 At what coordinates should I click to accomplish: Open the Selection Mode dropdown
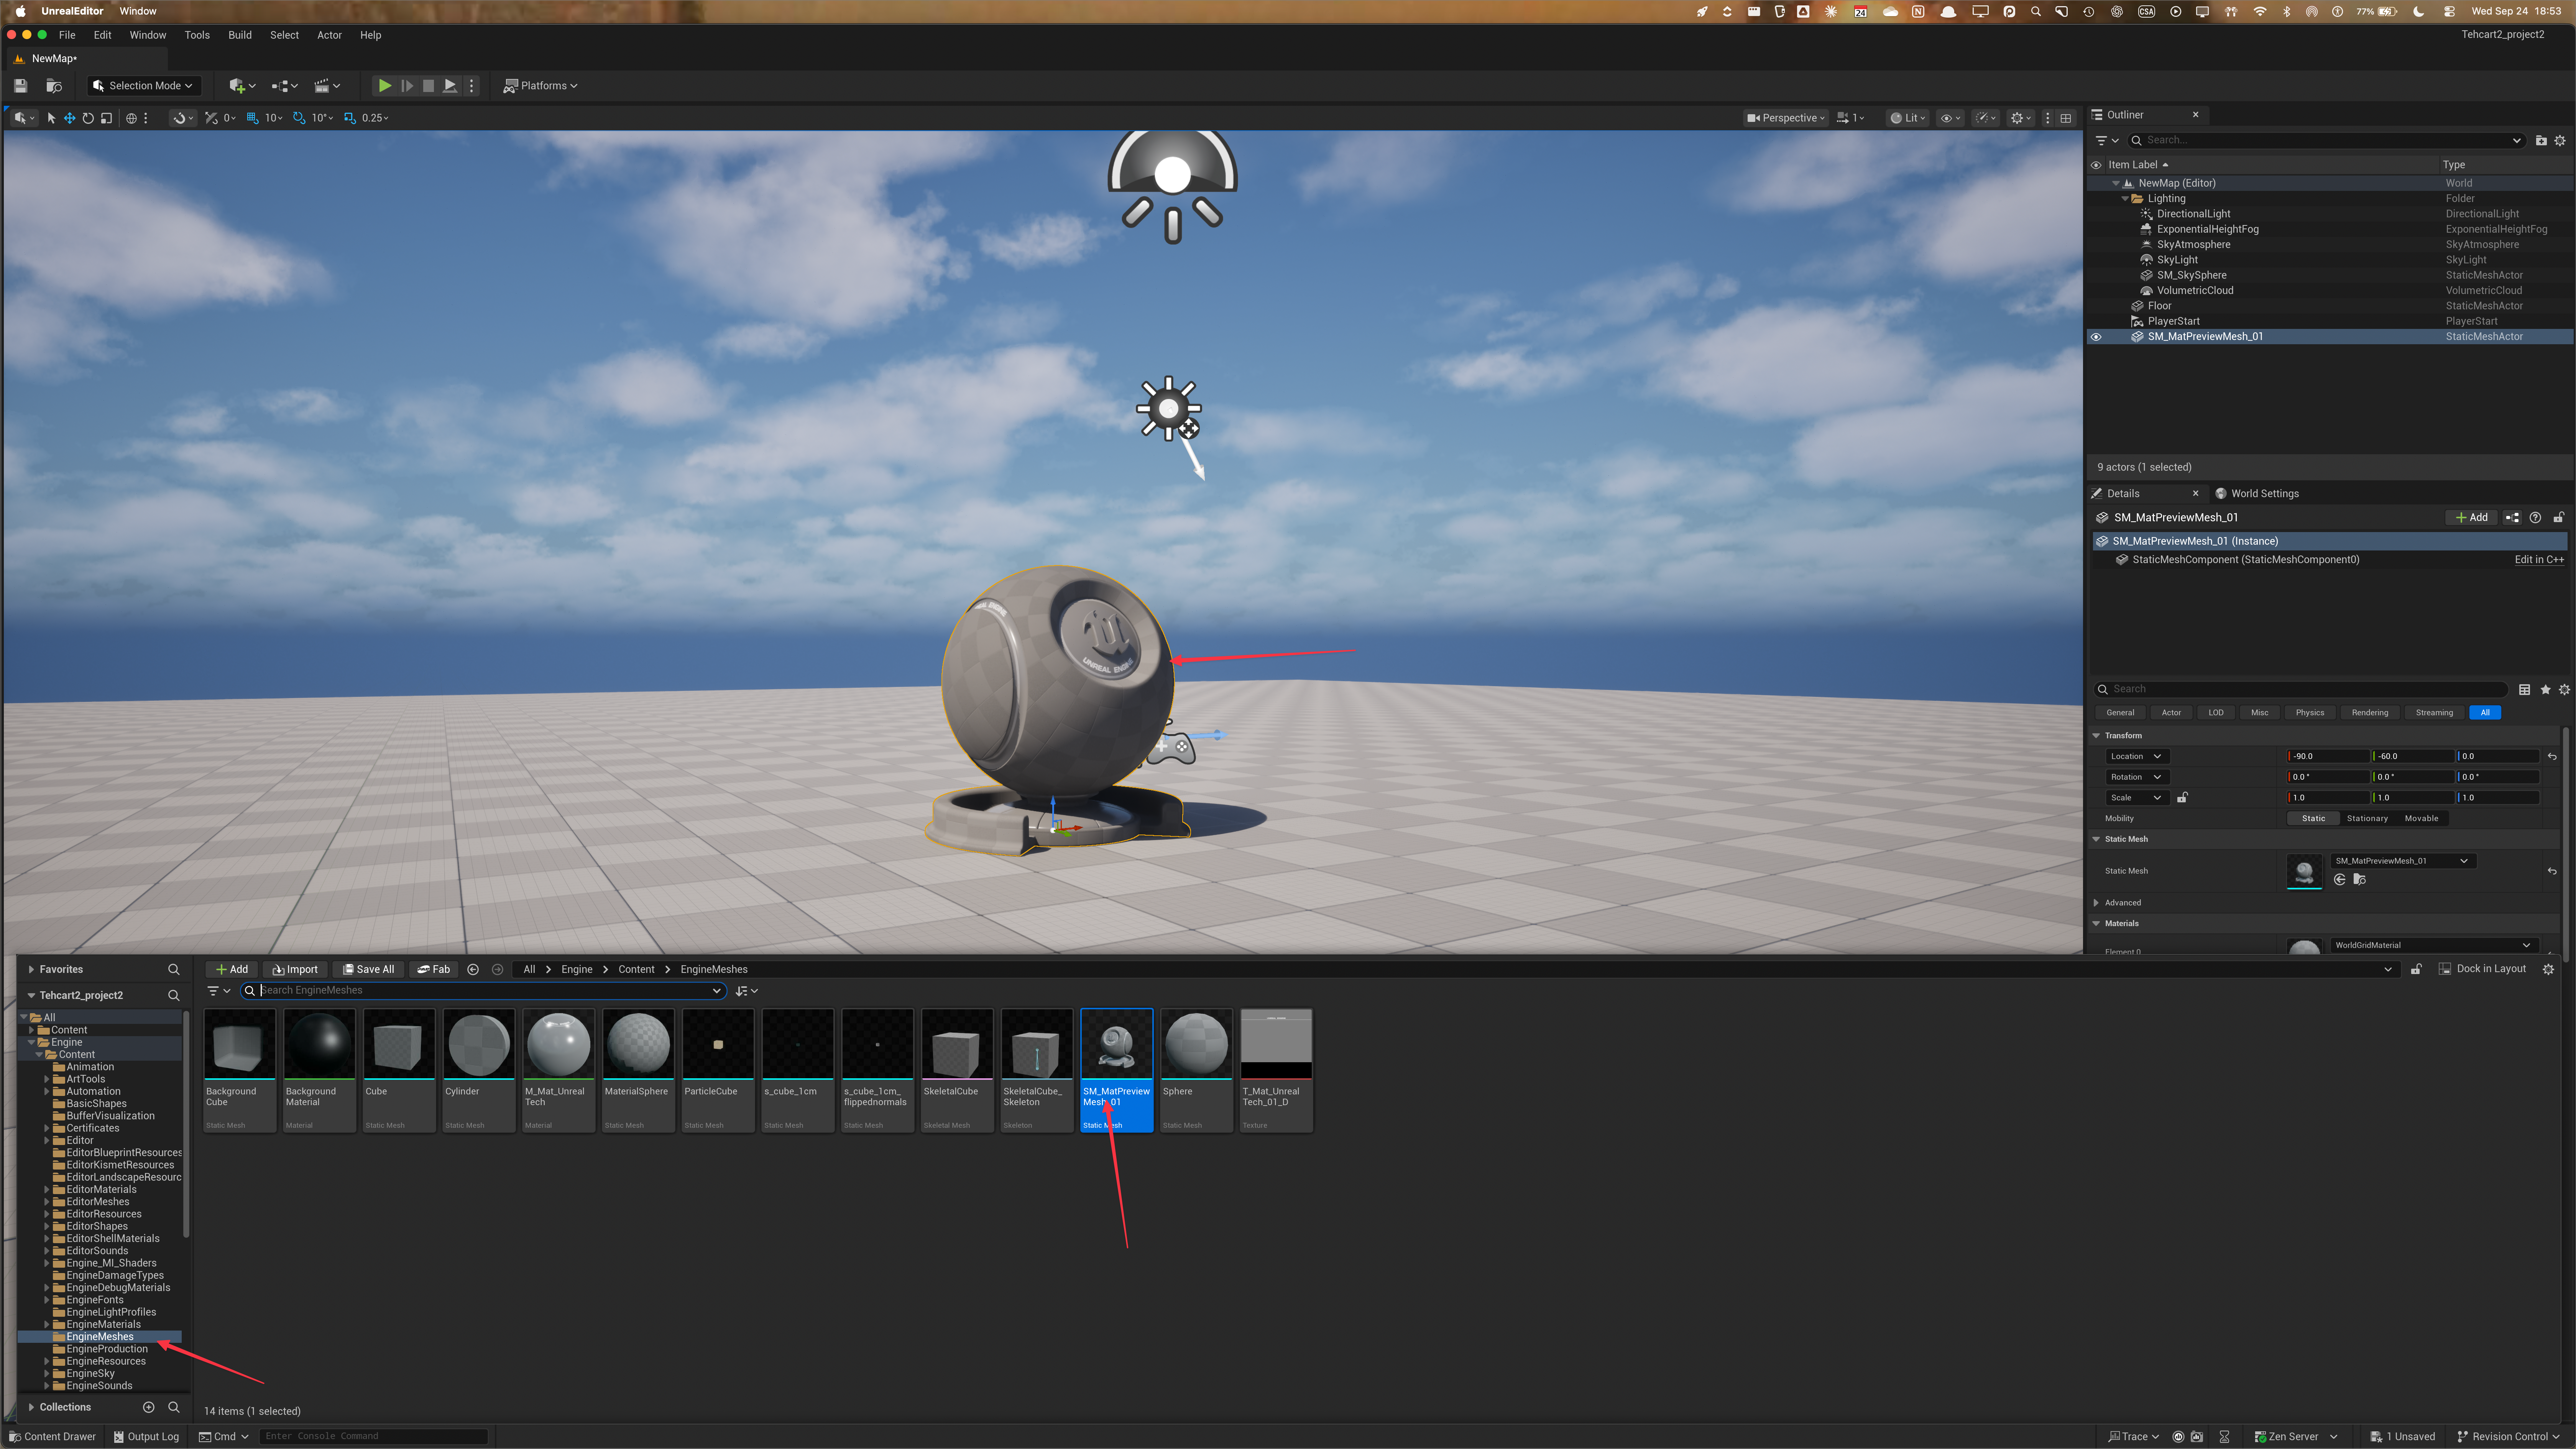pyautogui.click(x=144, y=86)
